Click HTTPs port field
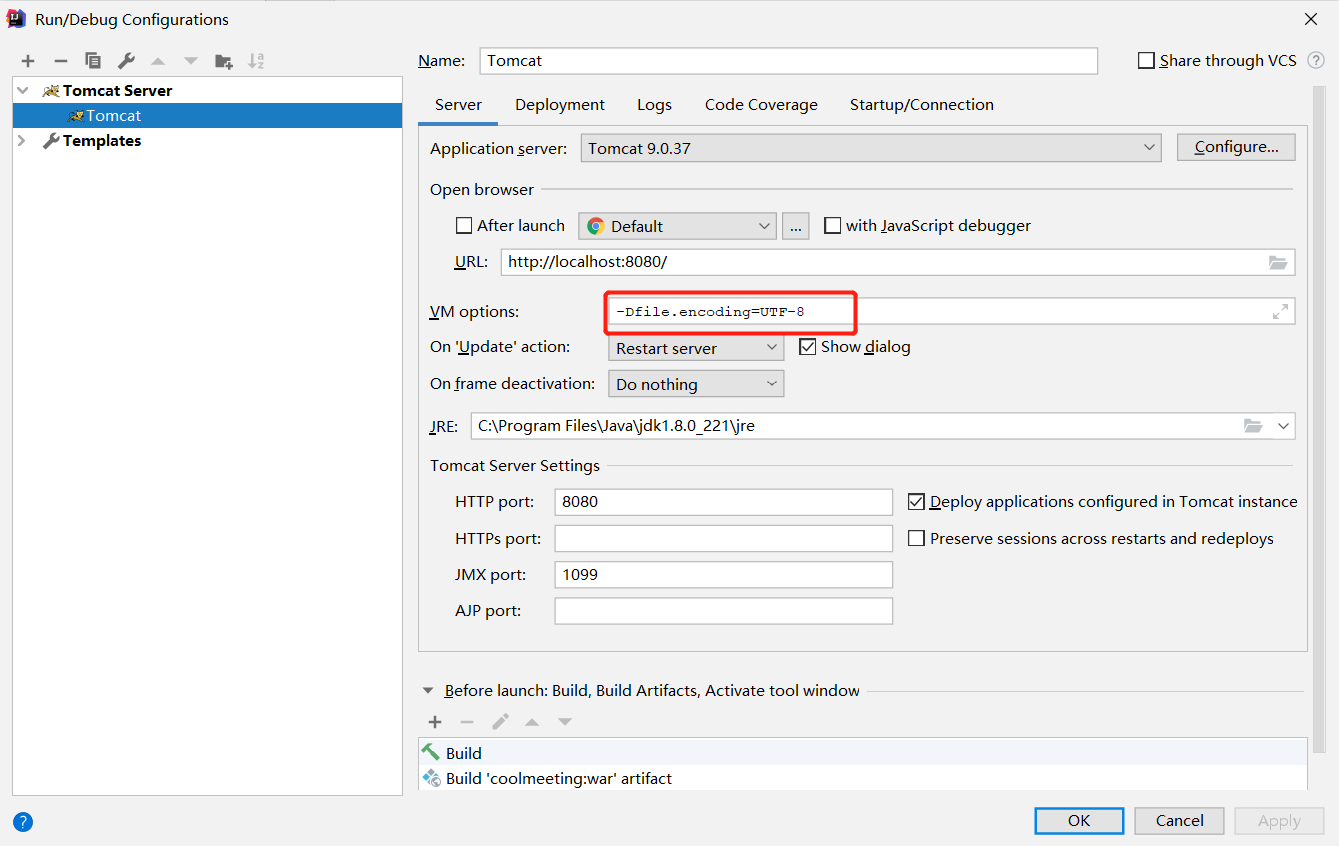Viewport: 1339px width, 846px height. 724,538
